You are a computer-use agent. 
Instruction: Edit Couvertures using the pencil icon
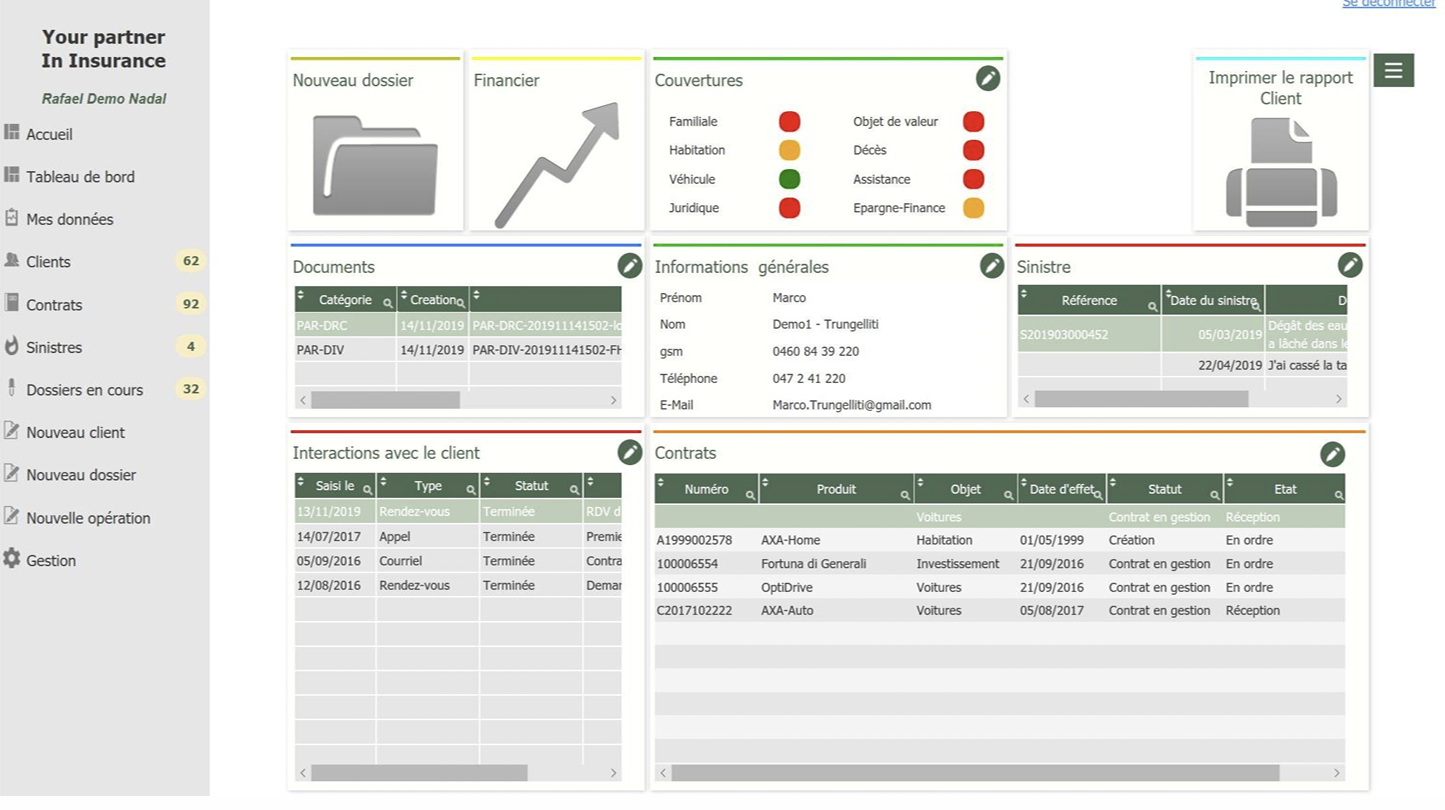click(x=987, y=79)
